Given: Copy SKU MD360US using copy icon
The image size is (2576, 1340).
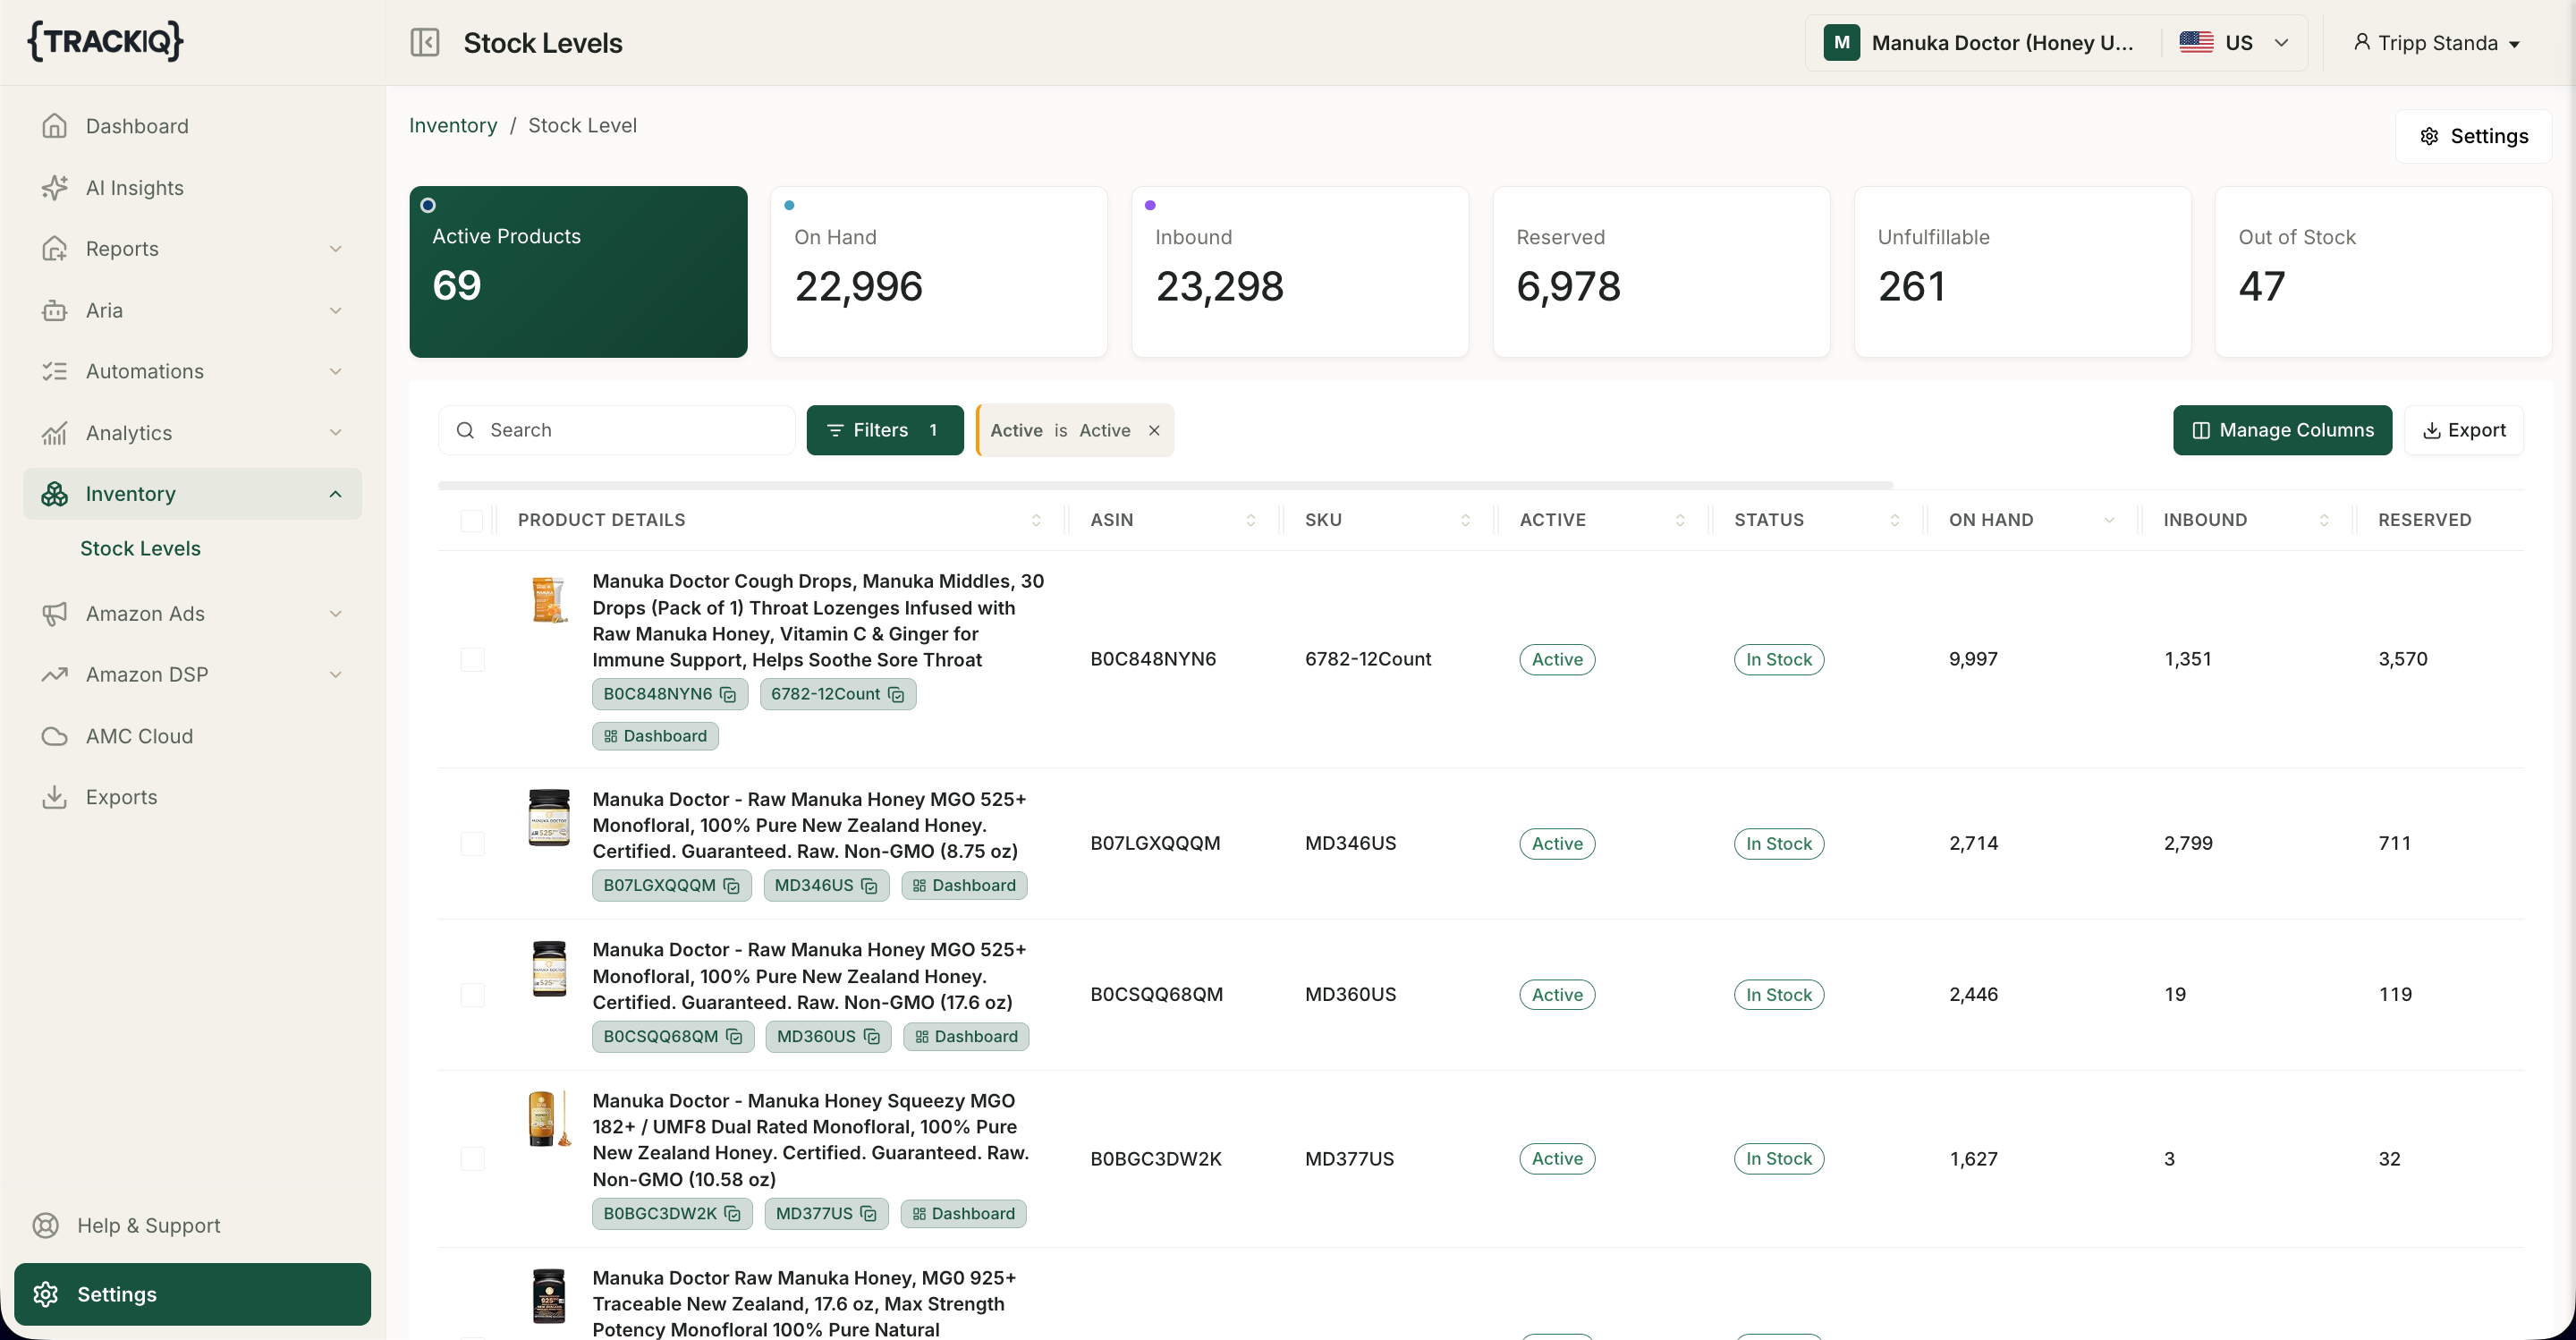Looking at the screenshot, I should pyautogui.click(x=871, y=1037).
